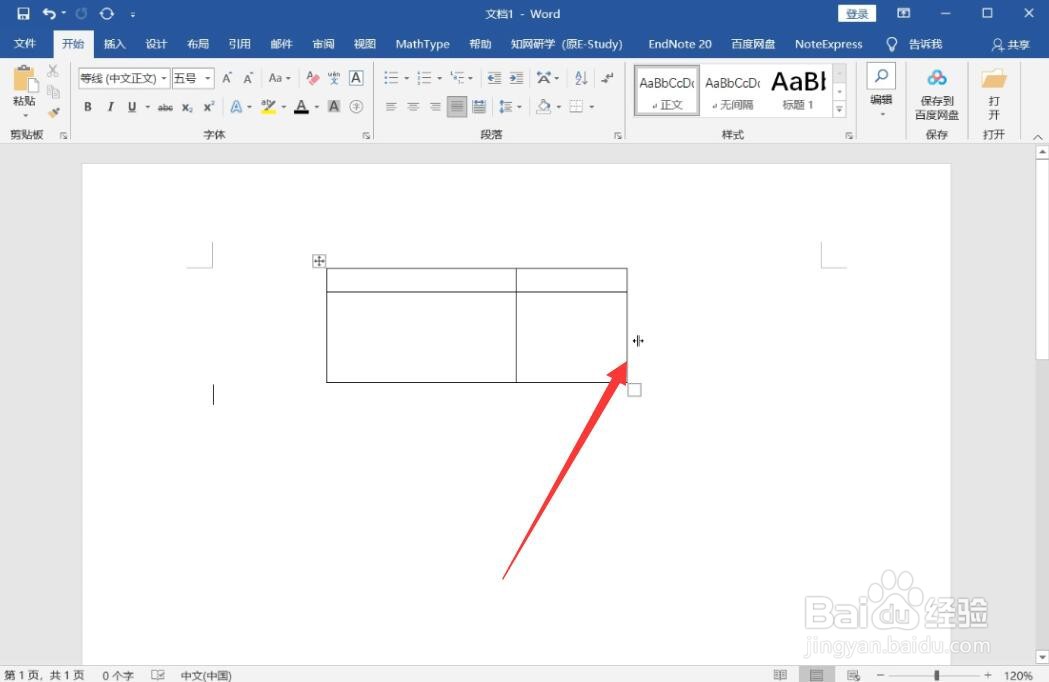The image size is (1049, 682).
Task: Switch to the 布局 Layout tab
Action: coord(198,44)
